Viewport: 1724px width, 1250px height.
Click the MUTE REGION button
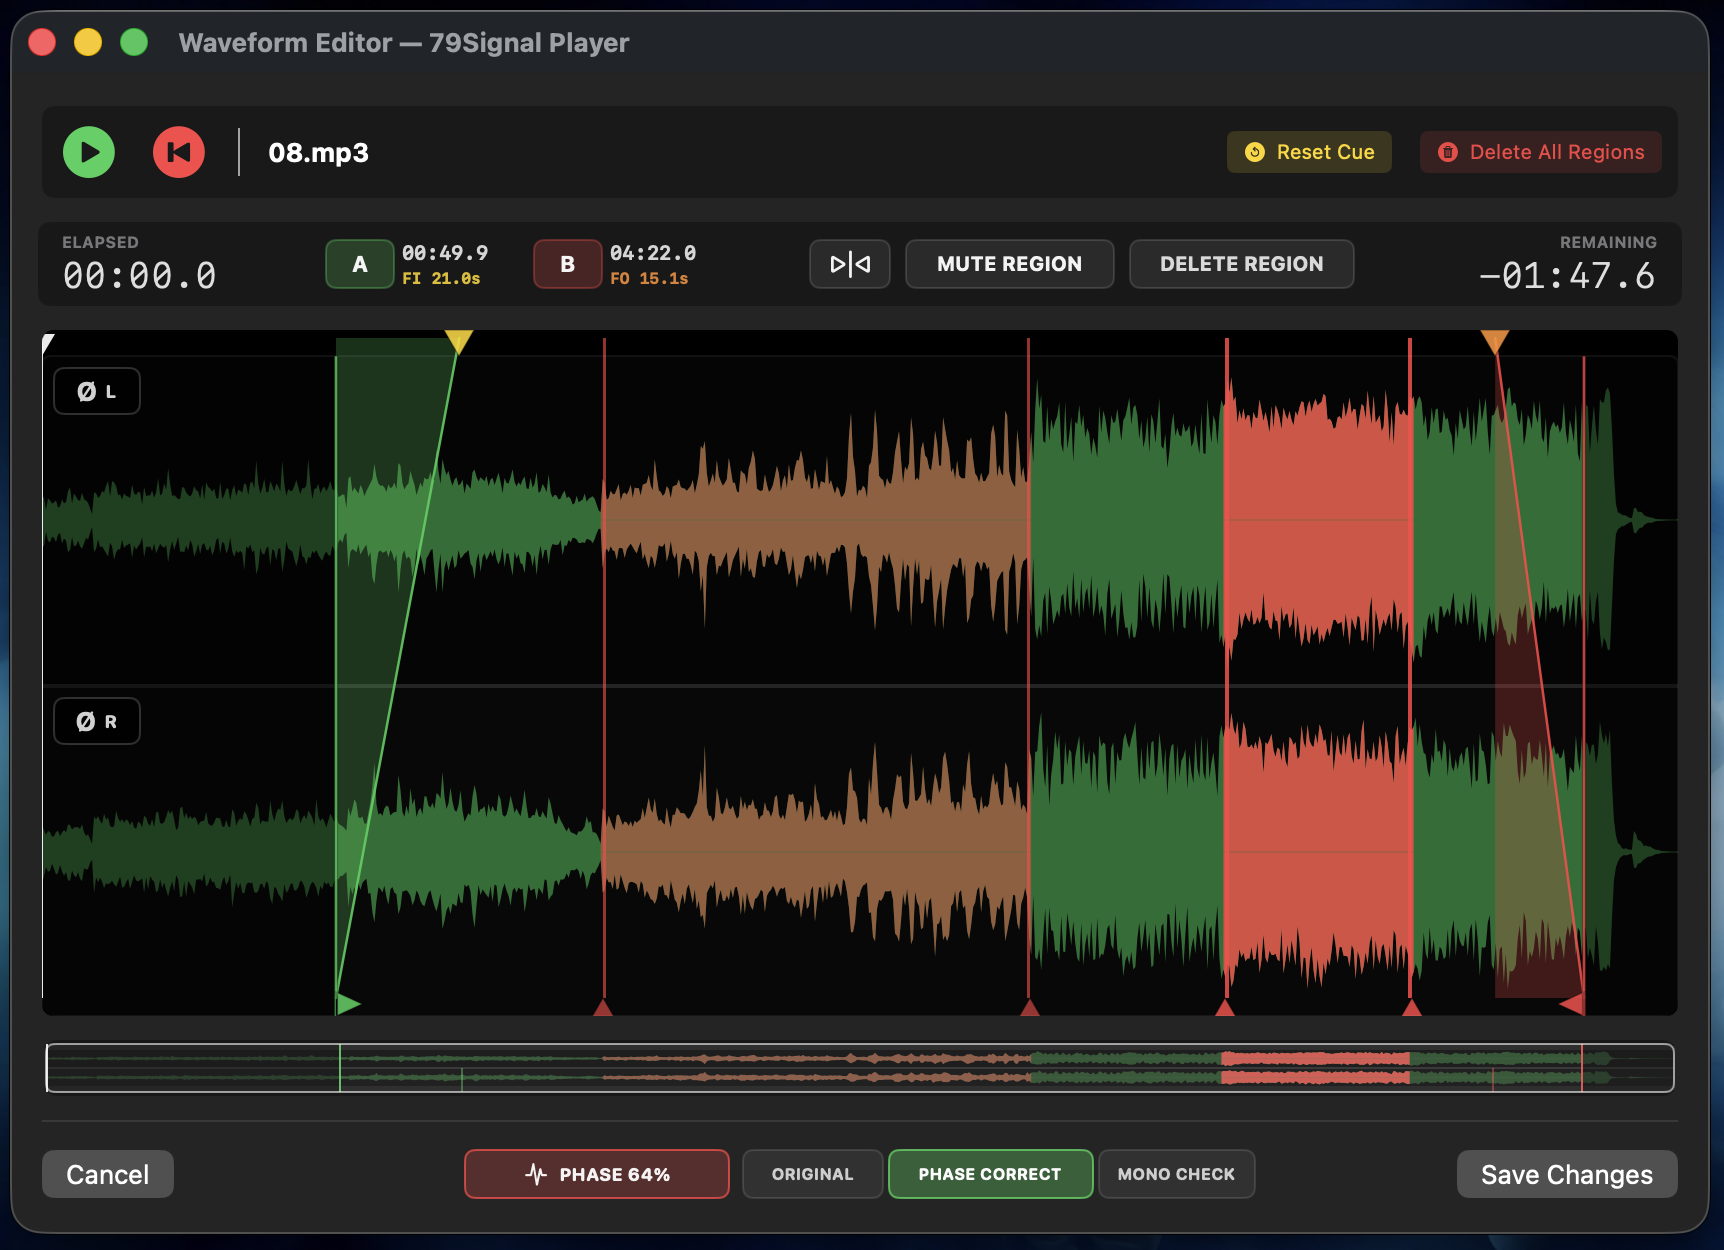pyautogui.click(x=1010, y=264)
